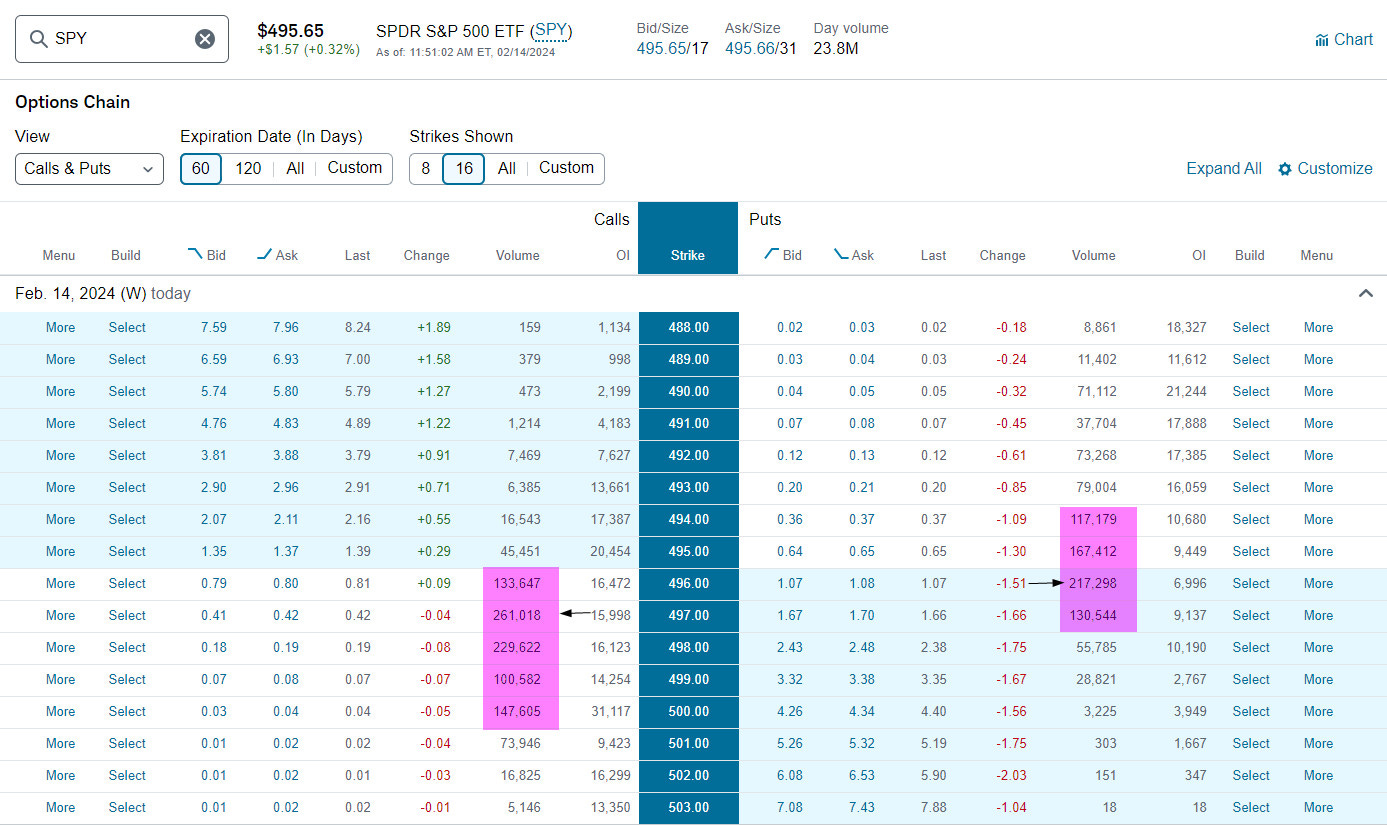Click the top bid price 495.65

pos(660,48)
